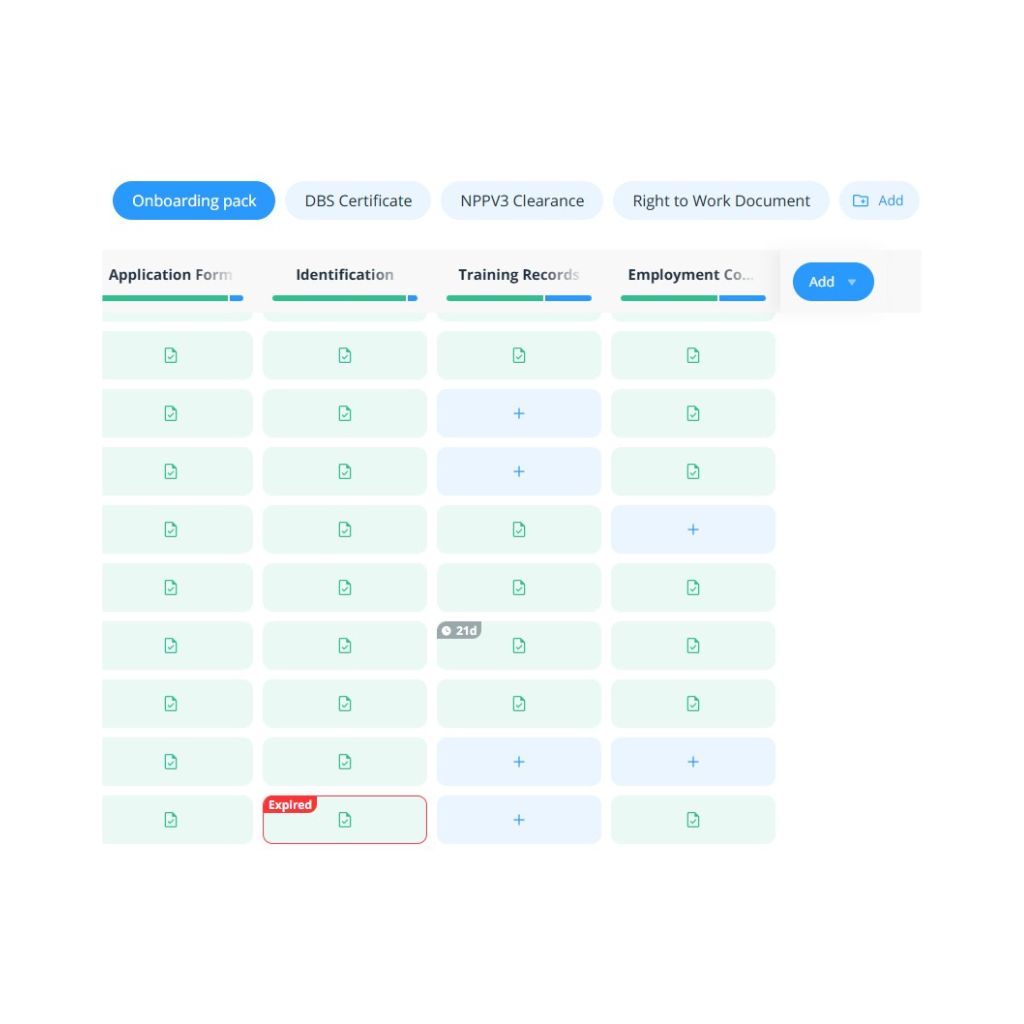Viewport: 1024px width, 1024px height.
Task: Click the Training Records column progress bar
Action: click(x=519, y=298)
